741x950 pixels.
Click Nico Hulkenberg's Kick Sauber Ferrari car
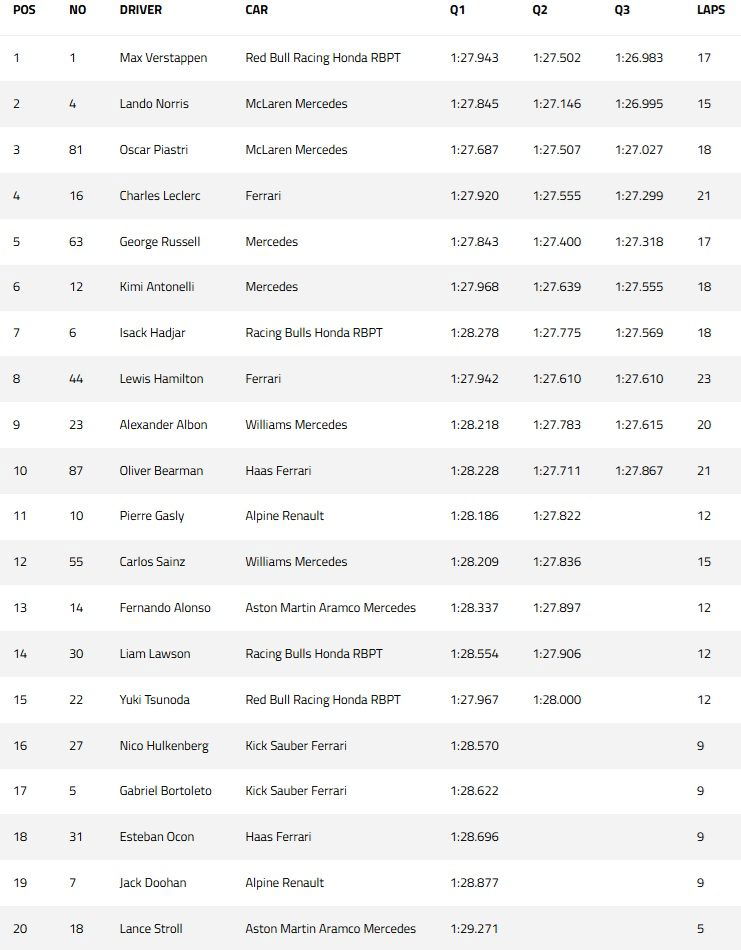[296, 746]
